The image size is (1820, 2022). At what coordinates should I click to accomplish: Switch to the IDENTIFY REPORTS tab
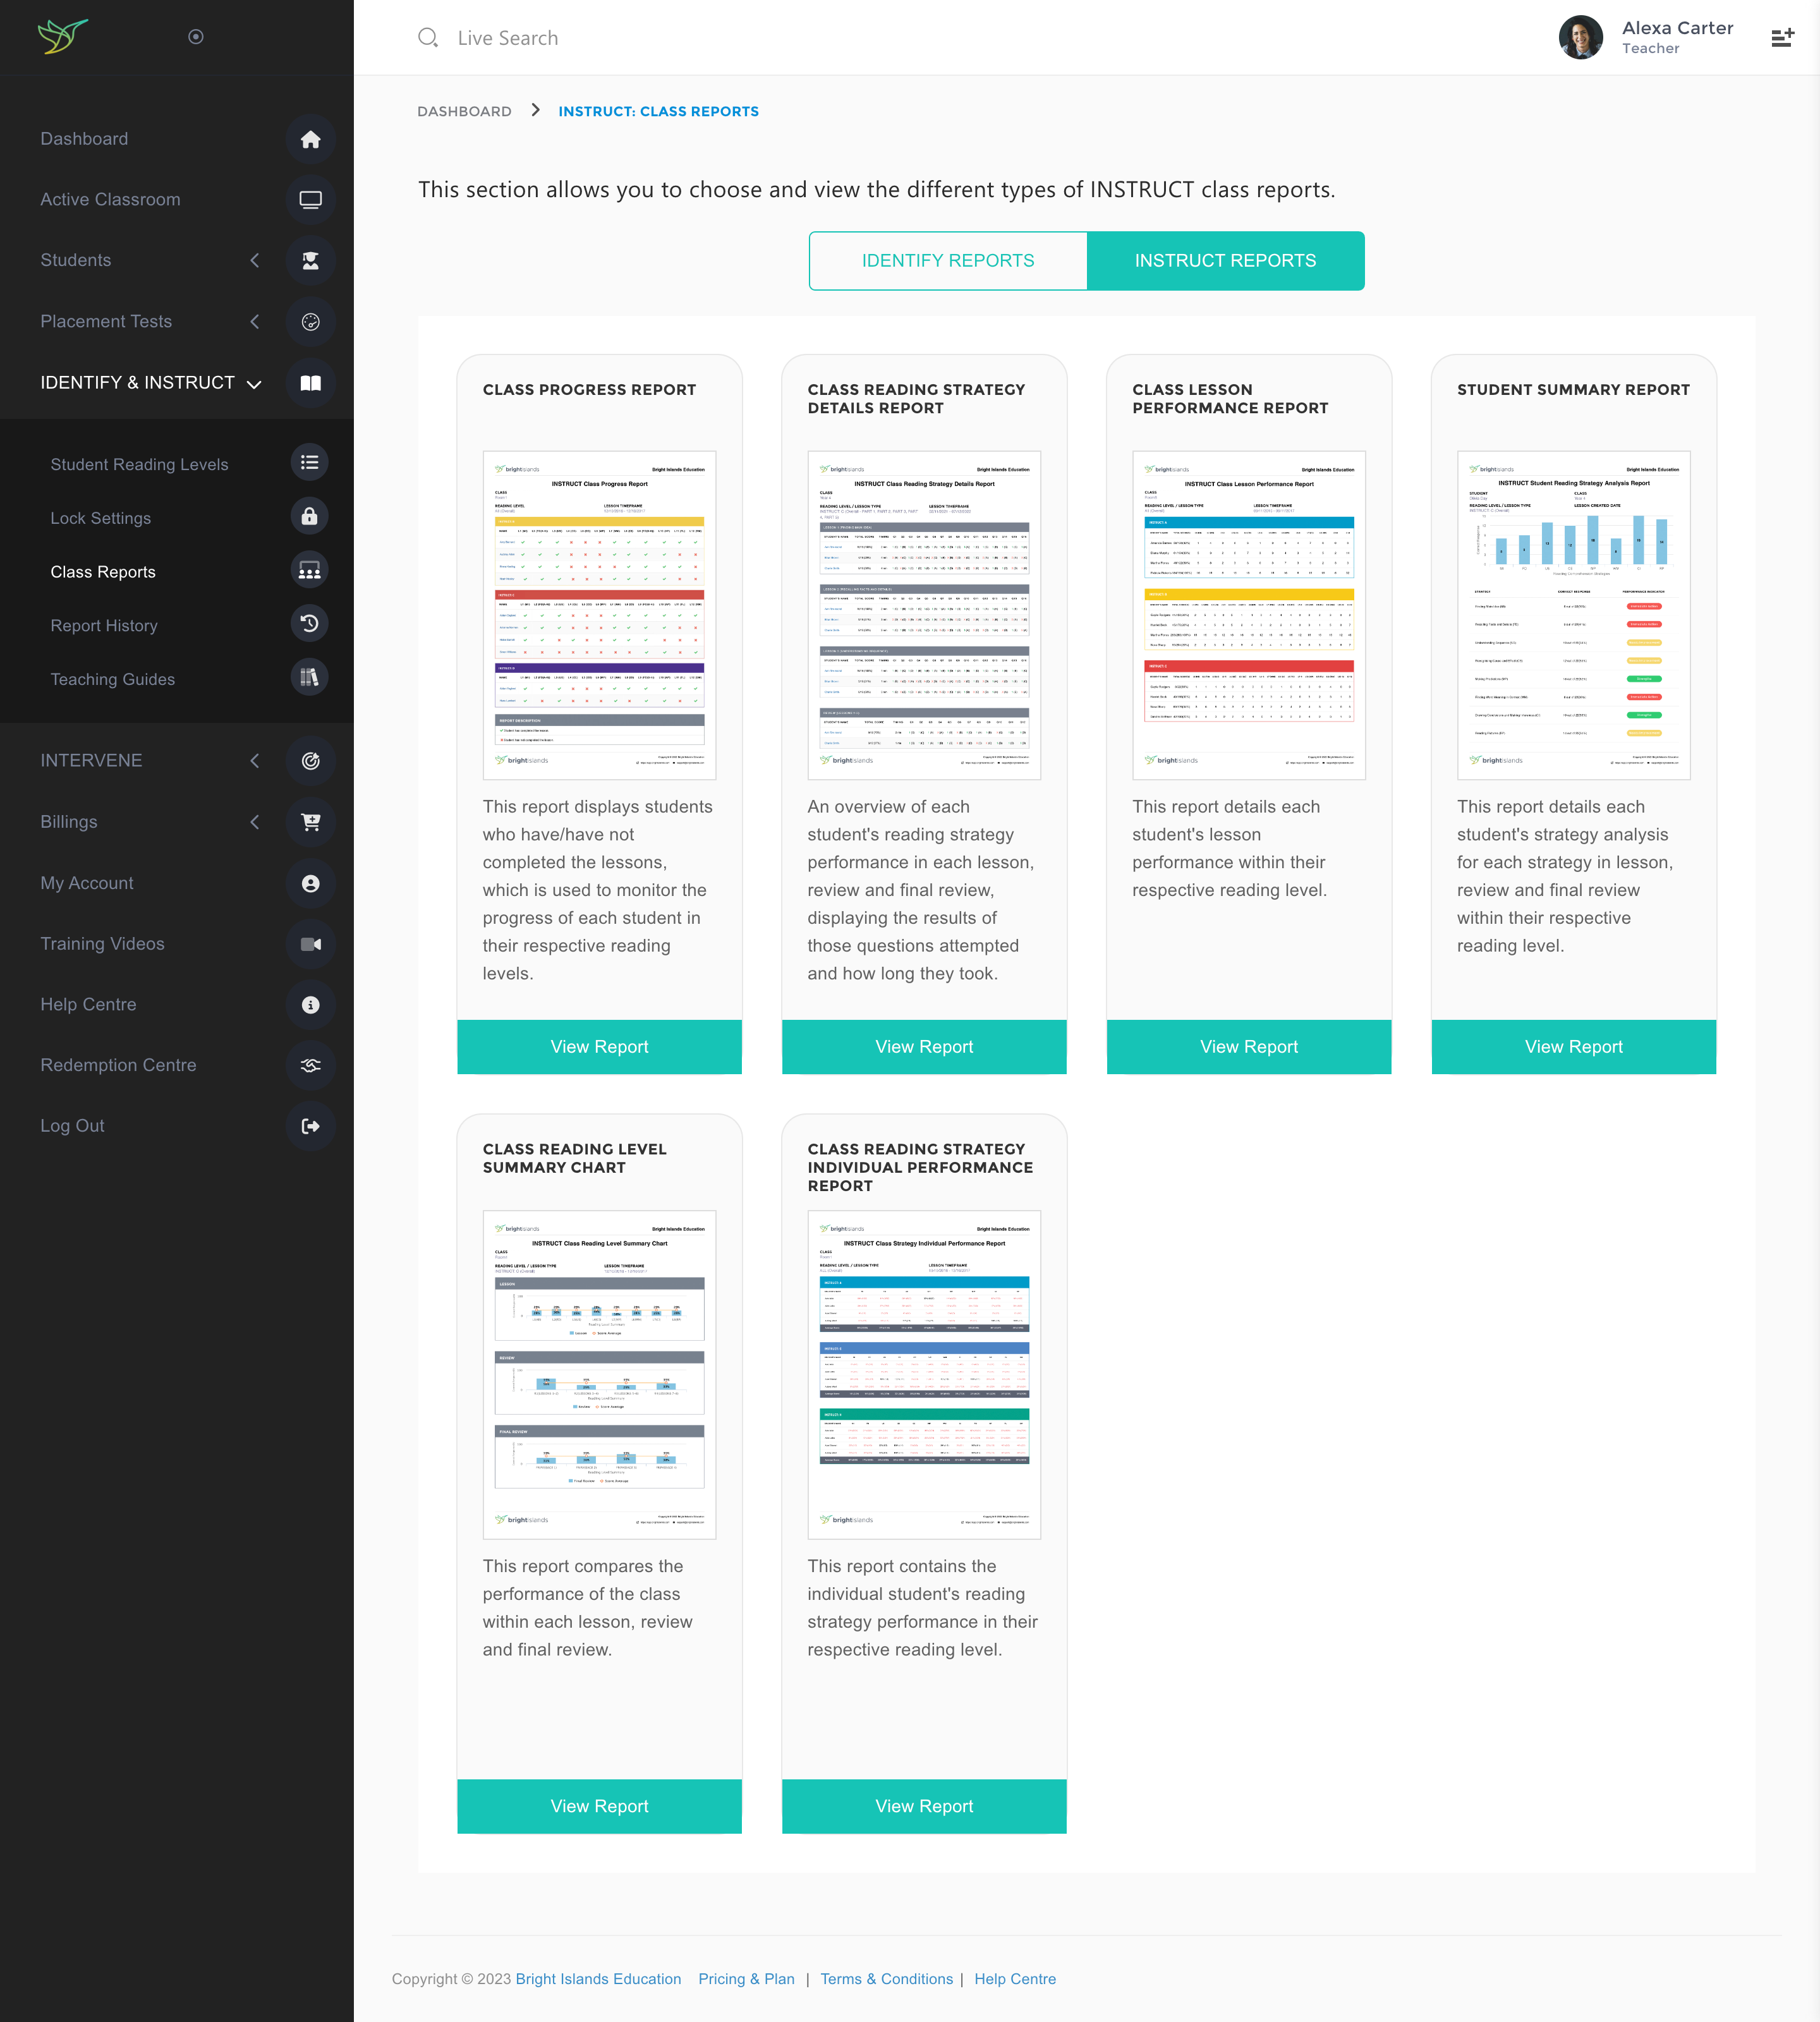[947, 261]
